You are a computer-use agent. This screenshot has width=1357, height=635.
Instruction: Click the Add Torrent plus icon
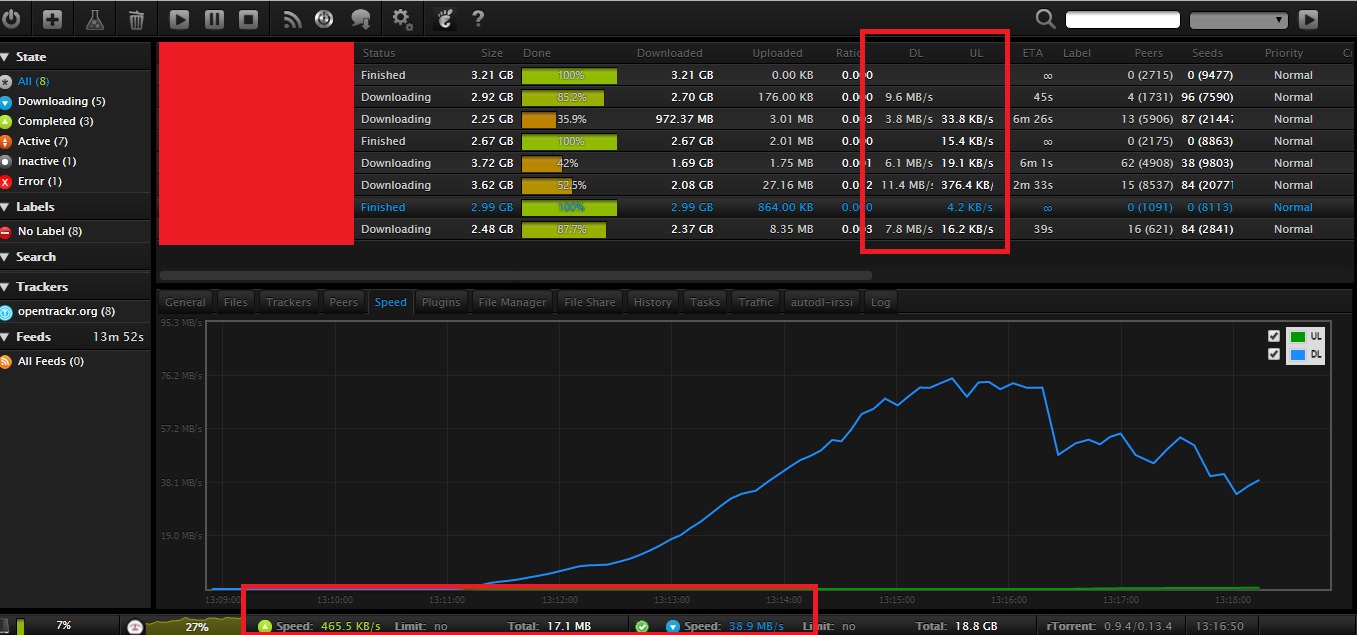[x=52, y=18]
